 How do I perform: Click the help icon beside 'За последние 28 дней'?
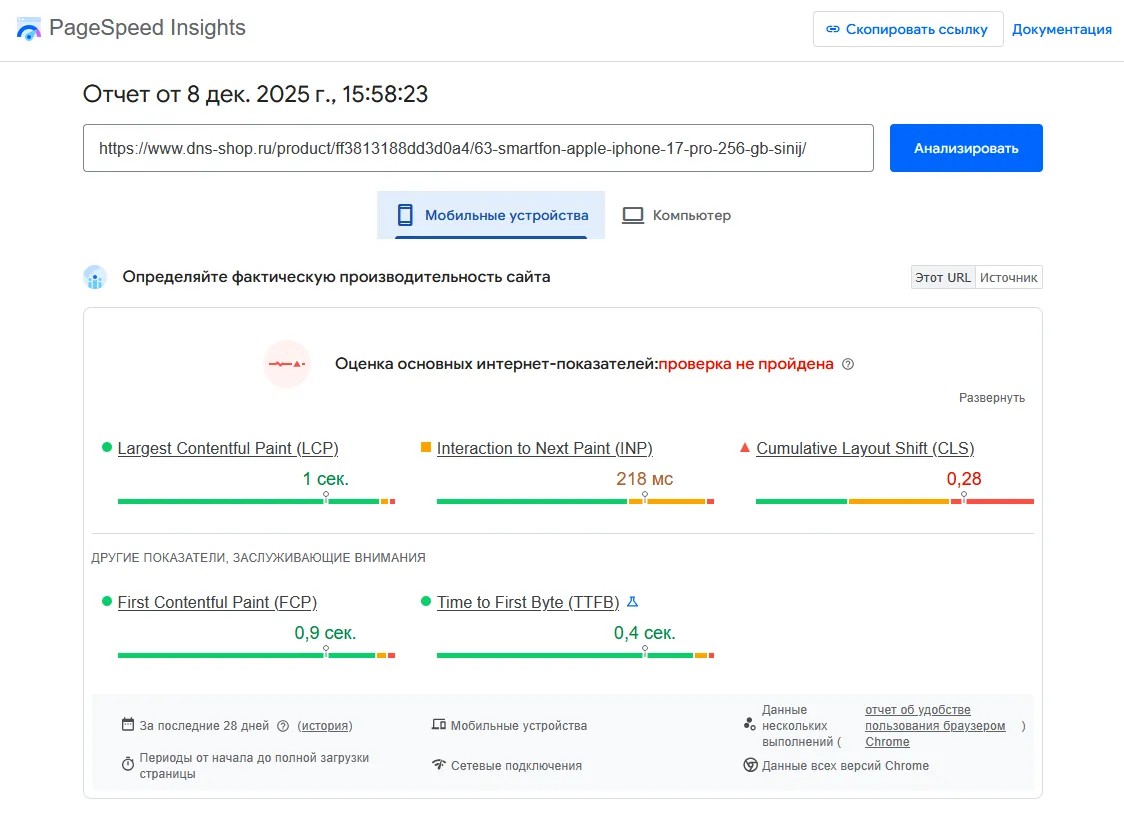click(283, 726)
